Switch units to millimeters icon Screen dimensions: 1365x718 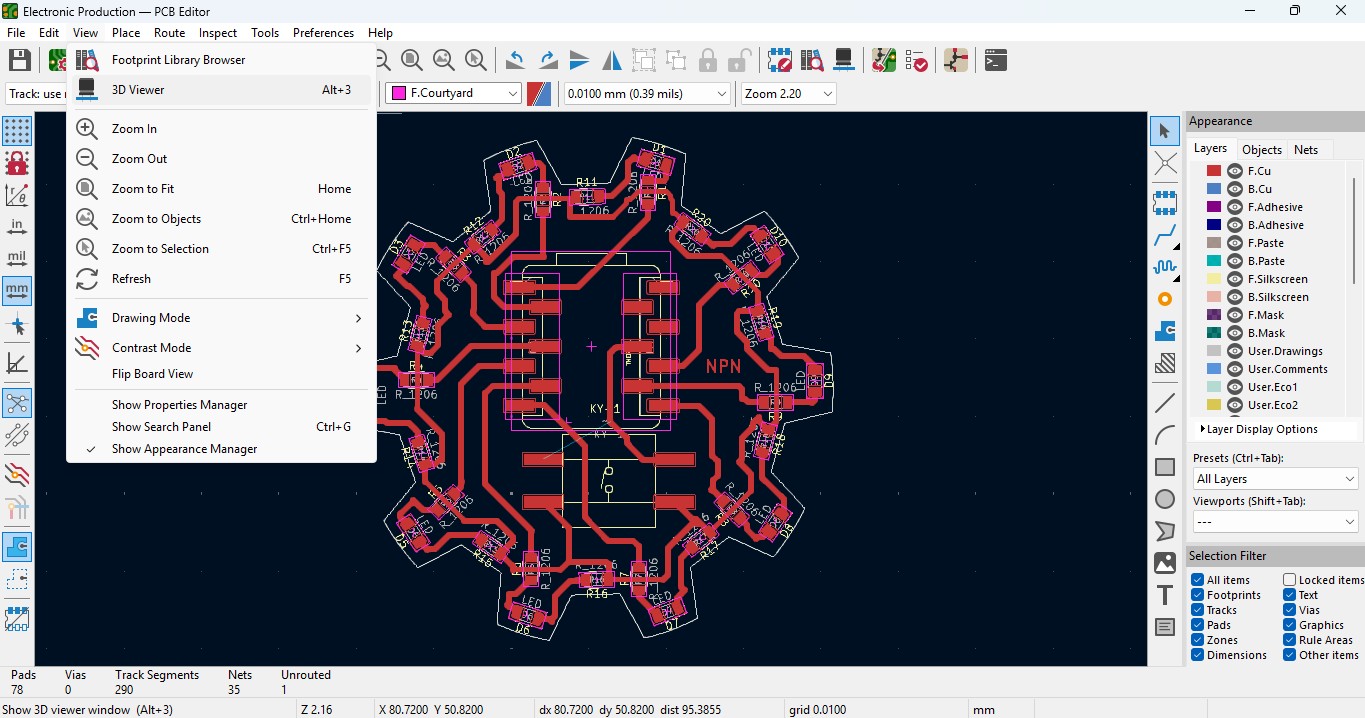17,291
